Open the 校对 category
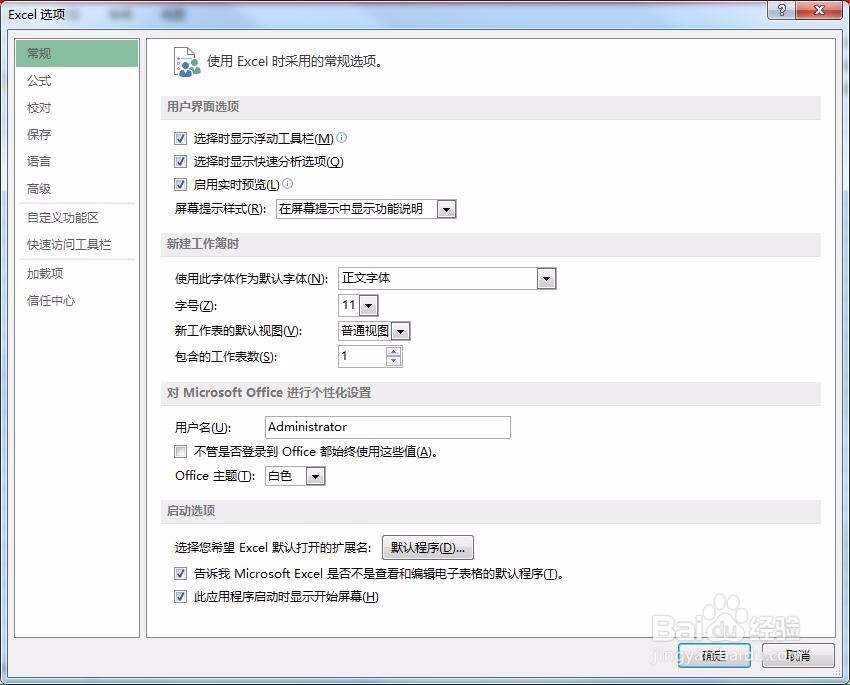 point(77,107)
